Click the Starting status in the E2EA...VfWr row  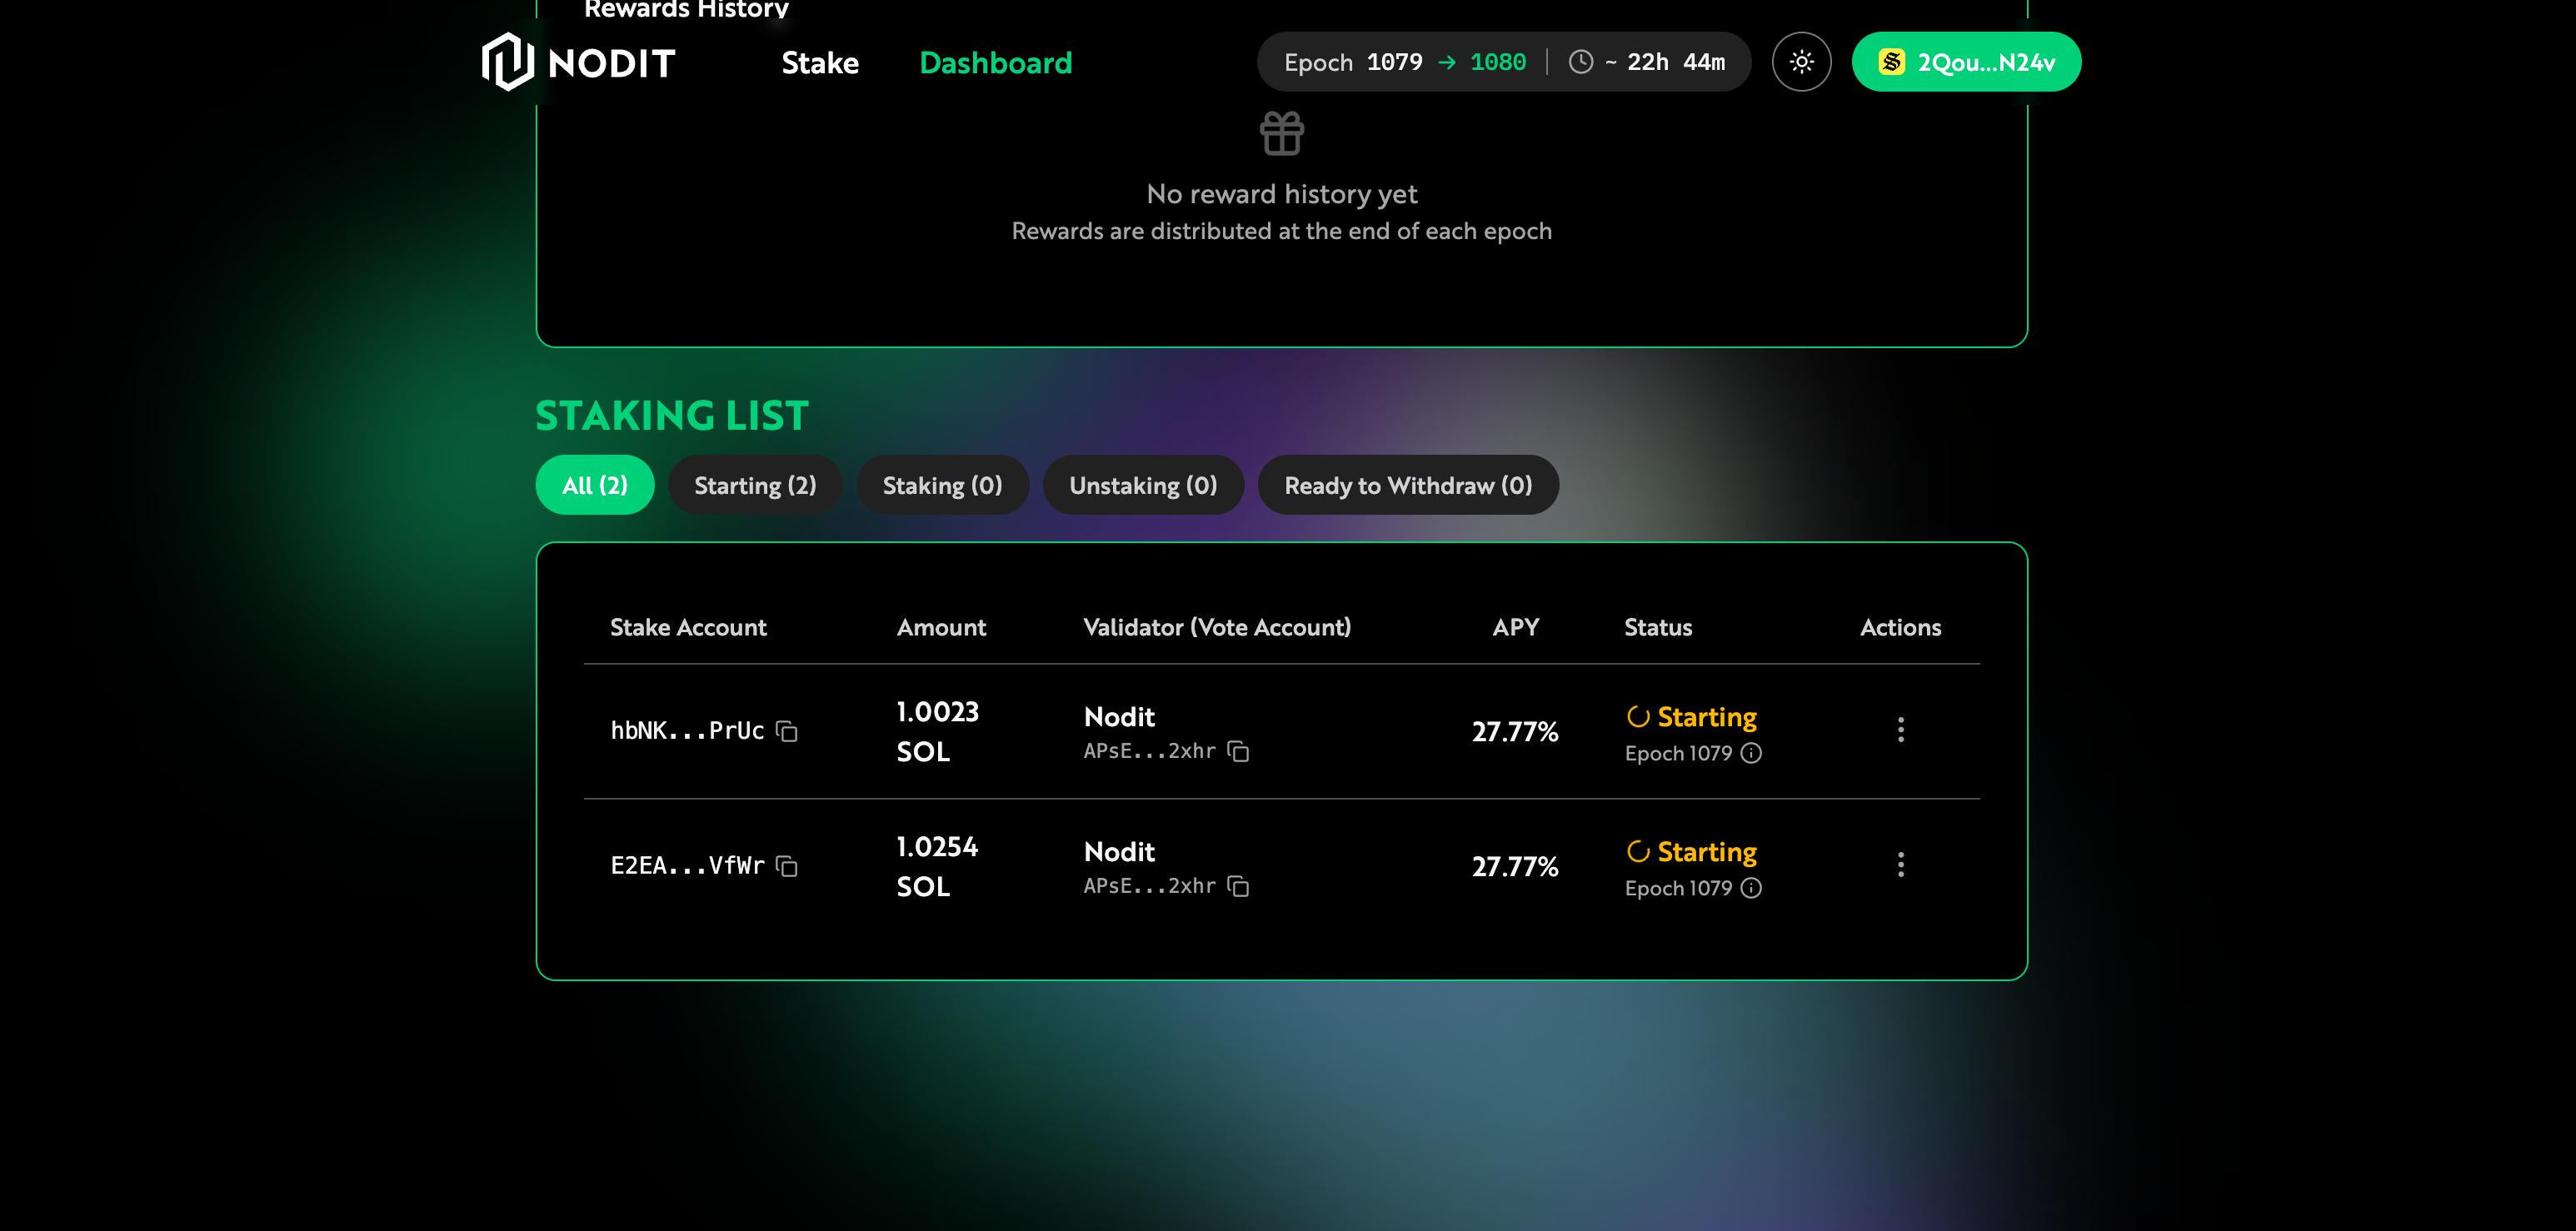click(1692, 852)
